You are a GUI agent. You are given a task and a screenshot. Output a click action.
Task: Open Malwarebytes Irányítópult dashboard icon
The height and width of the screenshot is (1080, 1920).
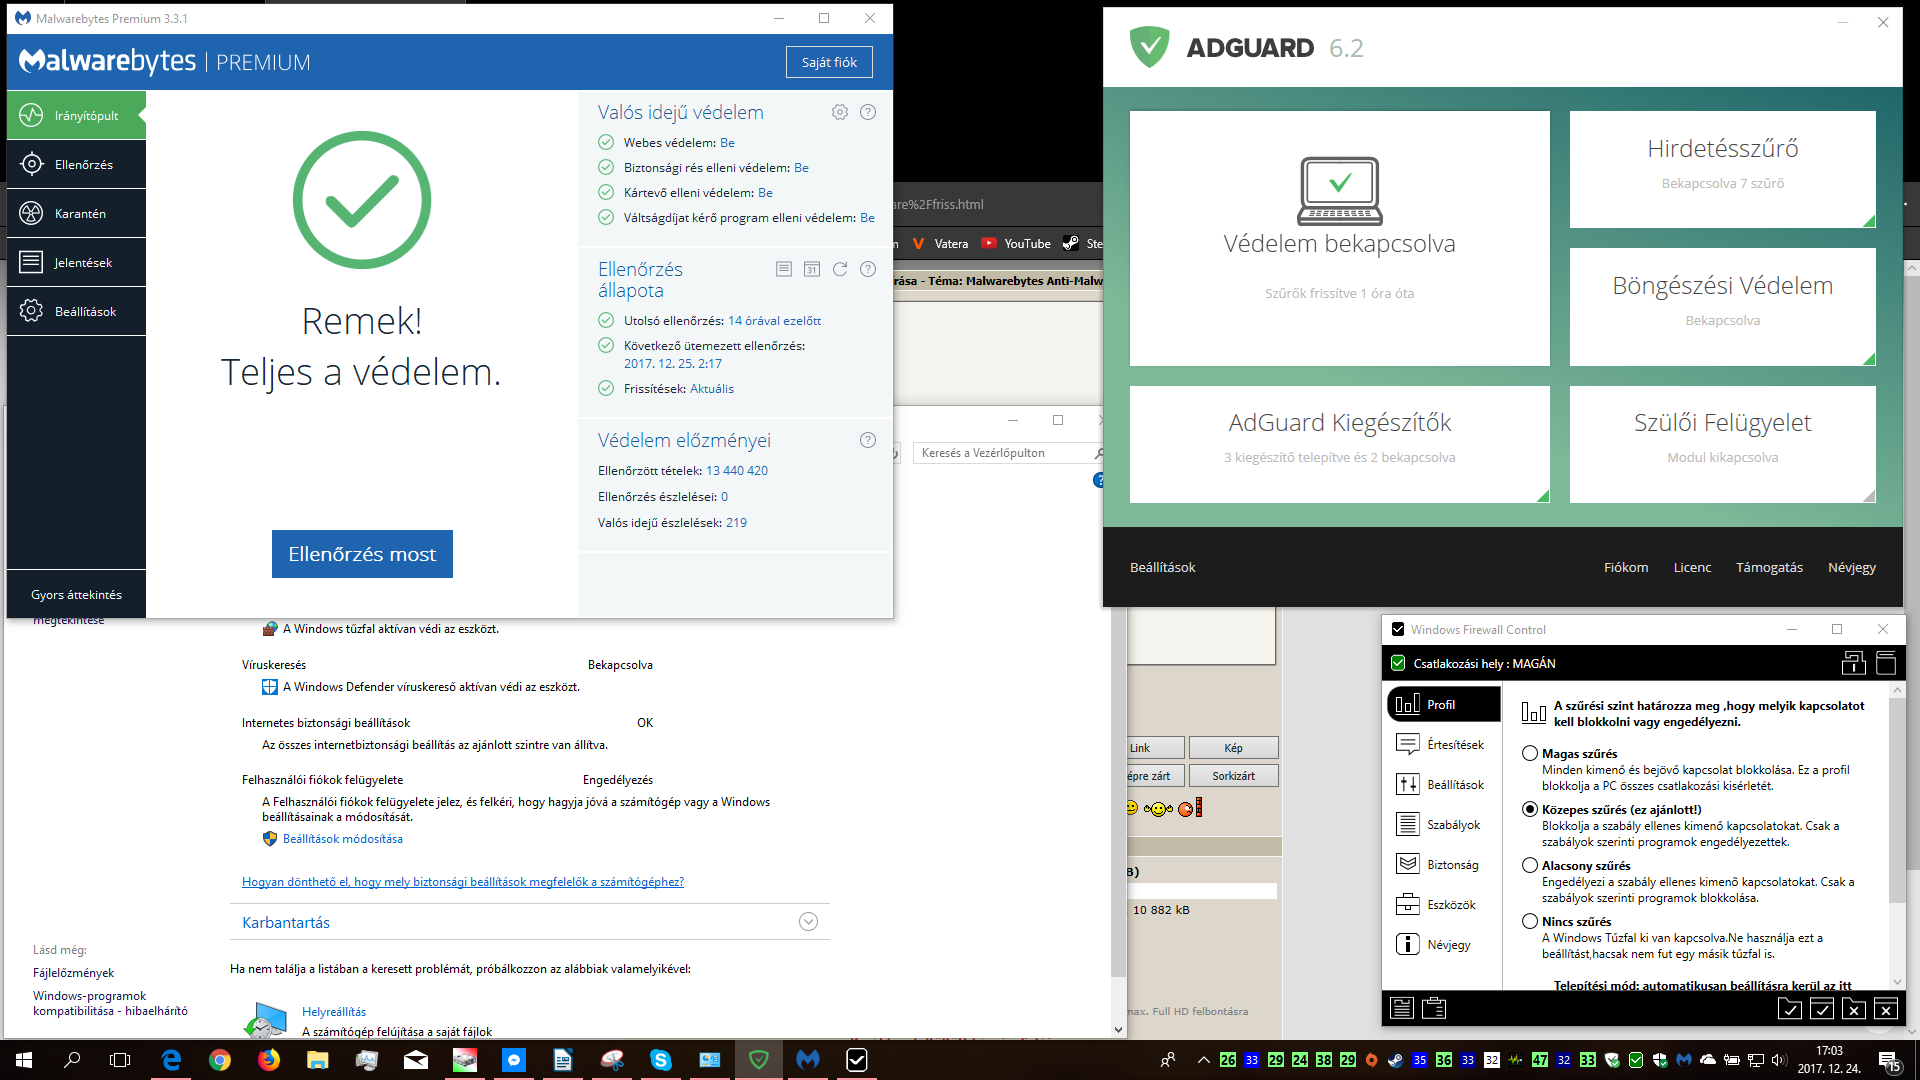tap(31, 115)
